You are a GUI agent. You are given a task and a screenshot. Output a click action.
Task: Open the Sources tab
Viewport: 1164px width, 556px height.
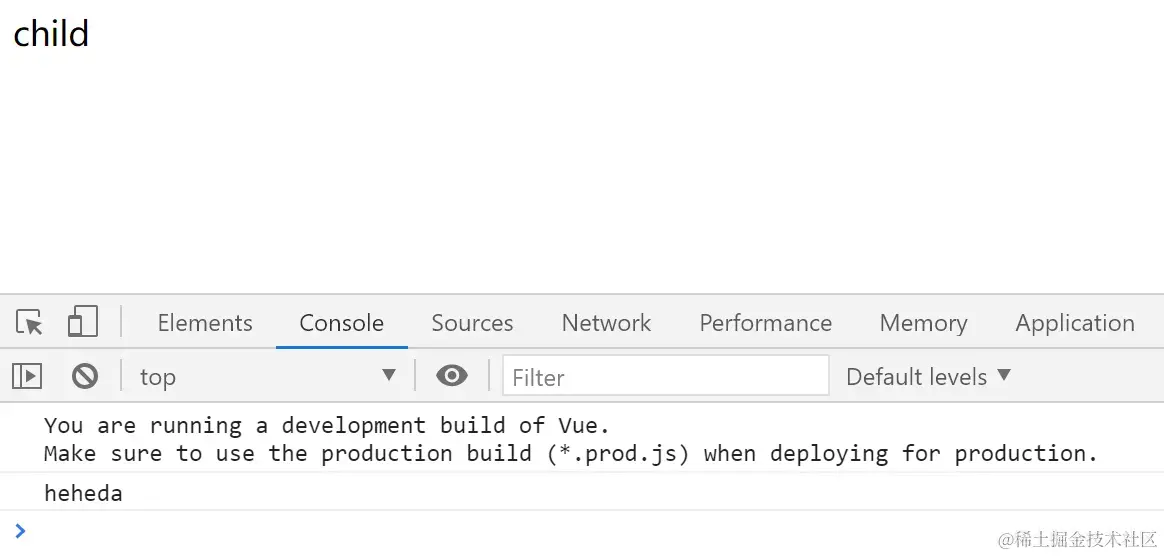click(x=472, y=323)
